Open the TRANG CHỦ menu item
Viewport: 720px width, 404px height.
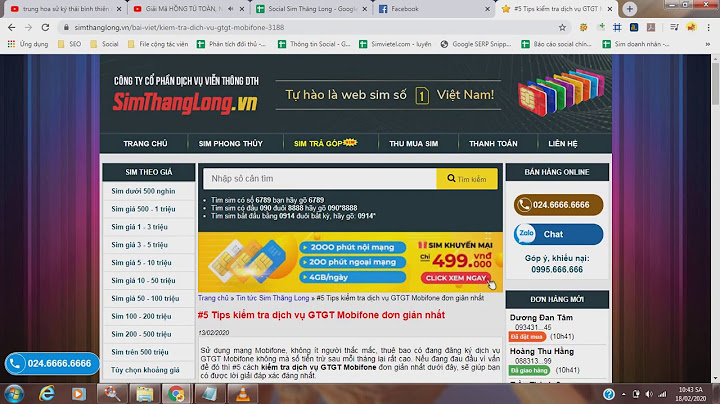pos(145,144)
